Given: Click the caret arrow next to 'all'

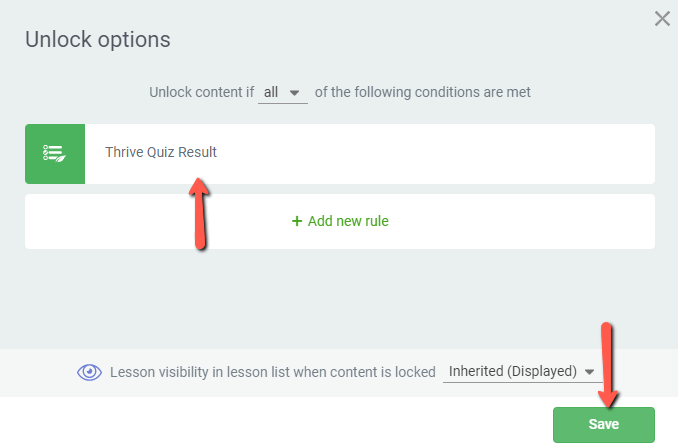Looking at the screenshot, I should [x=294, y=93].
